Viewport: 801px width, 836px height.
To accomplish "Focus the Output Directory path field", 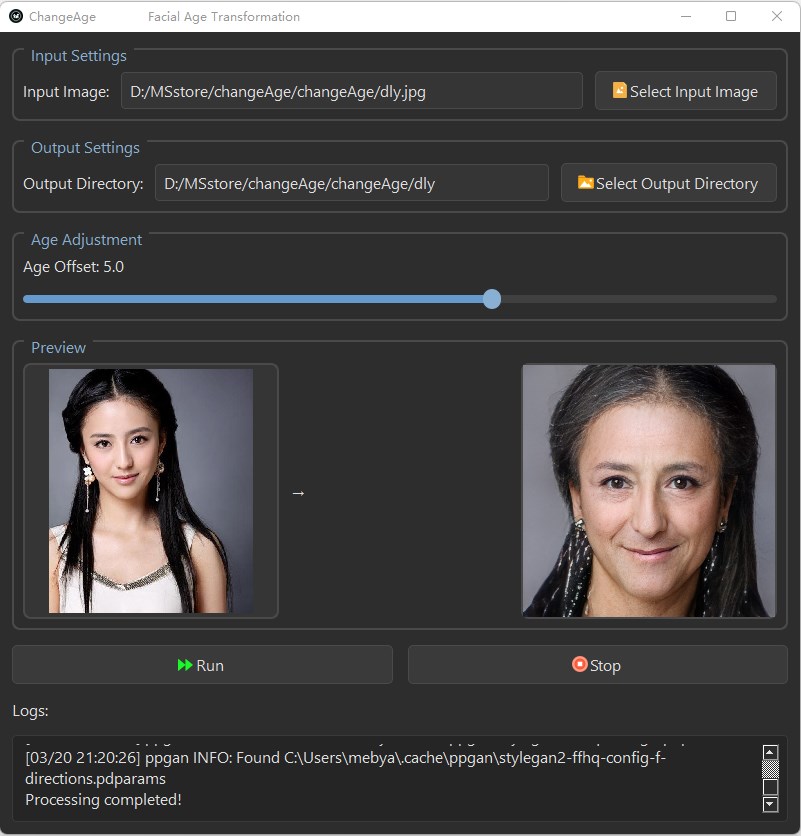I will [x=351, y=183].
